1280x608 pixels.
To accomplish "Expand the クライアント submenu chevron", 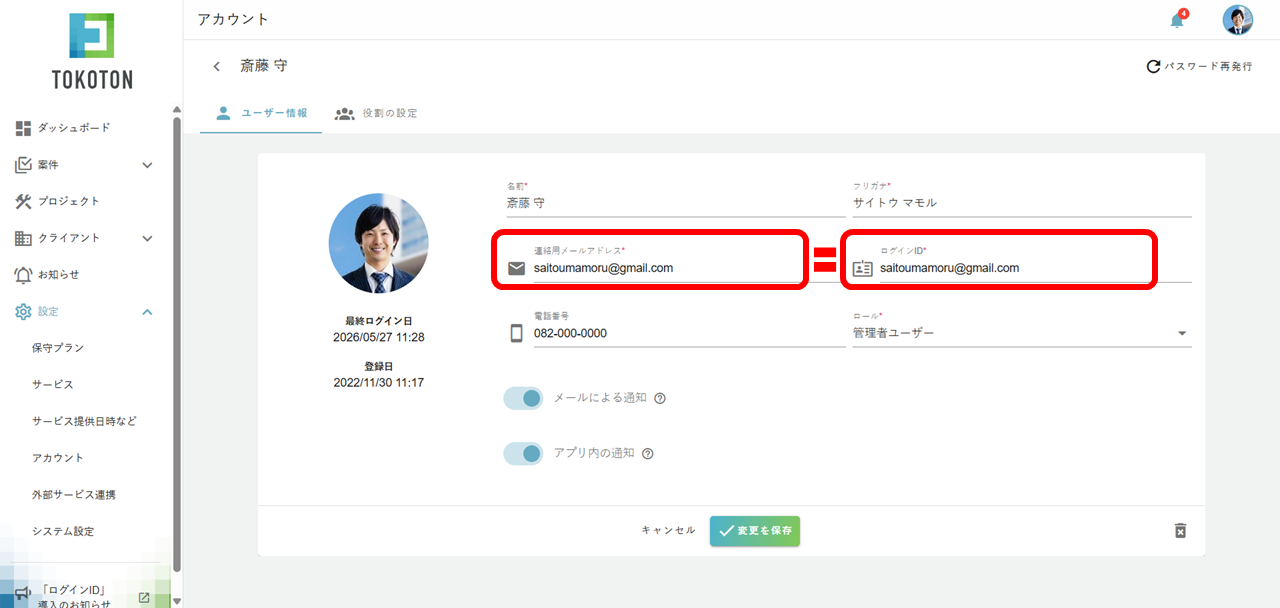I will tap(147, 238).
